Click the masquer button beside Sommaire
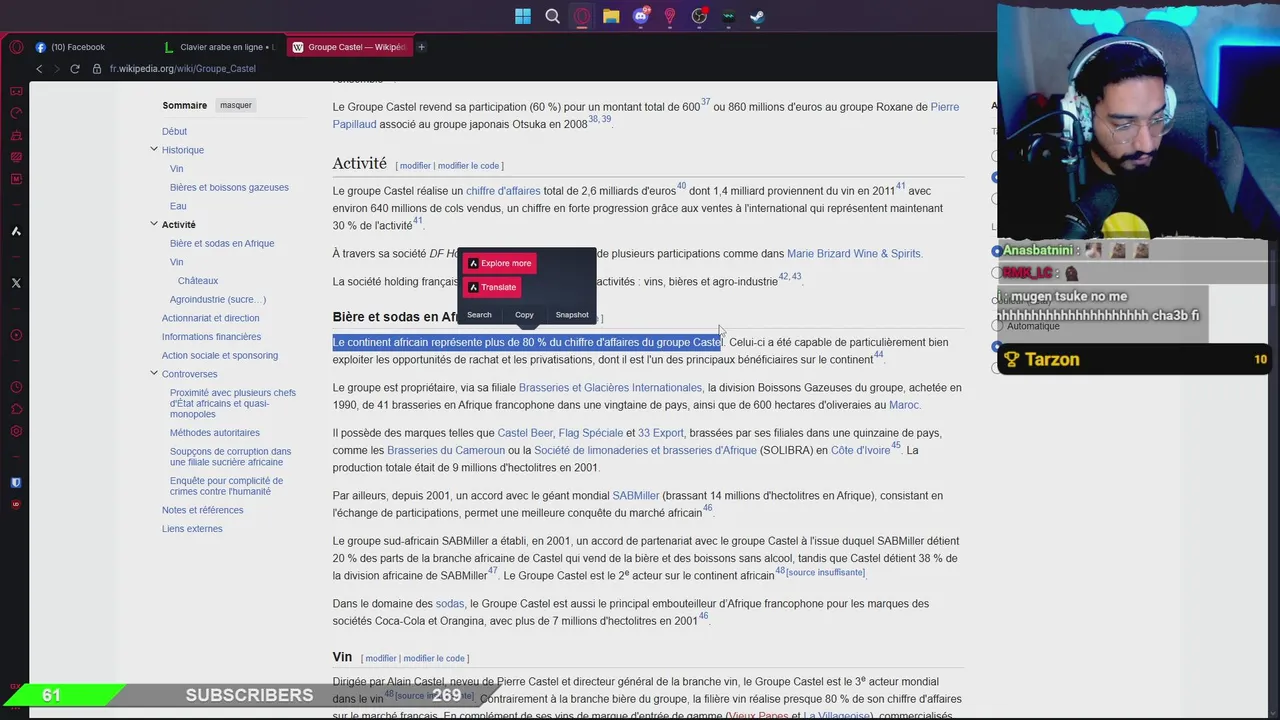The width and height of the screenshot is (1280, 720). pyautogui.click(x=236, y=105)
